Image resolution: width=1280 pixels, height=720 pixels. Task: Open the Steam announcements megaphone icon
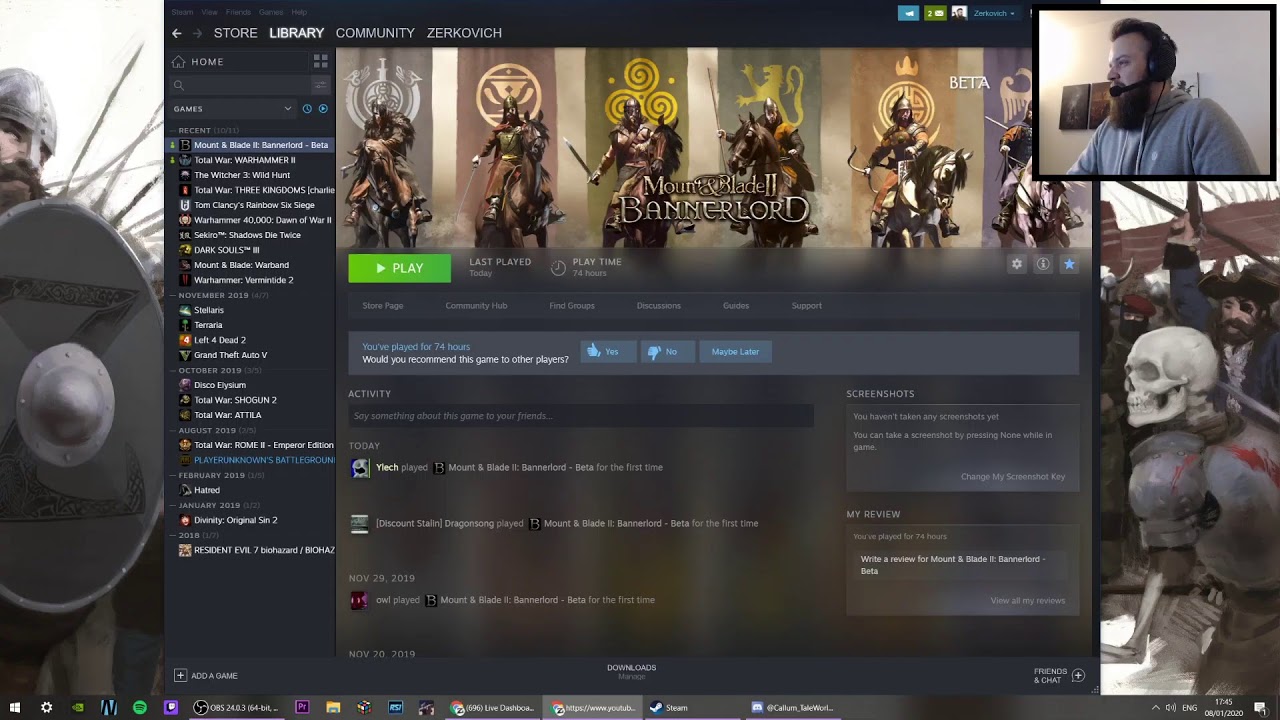[x=908, y=13]
